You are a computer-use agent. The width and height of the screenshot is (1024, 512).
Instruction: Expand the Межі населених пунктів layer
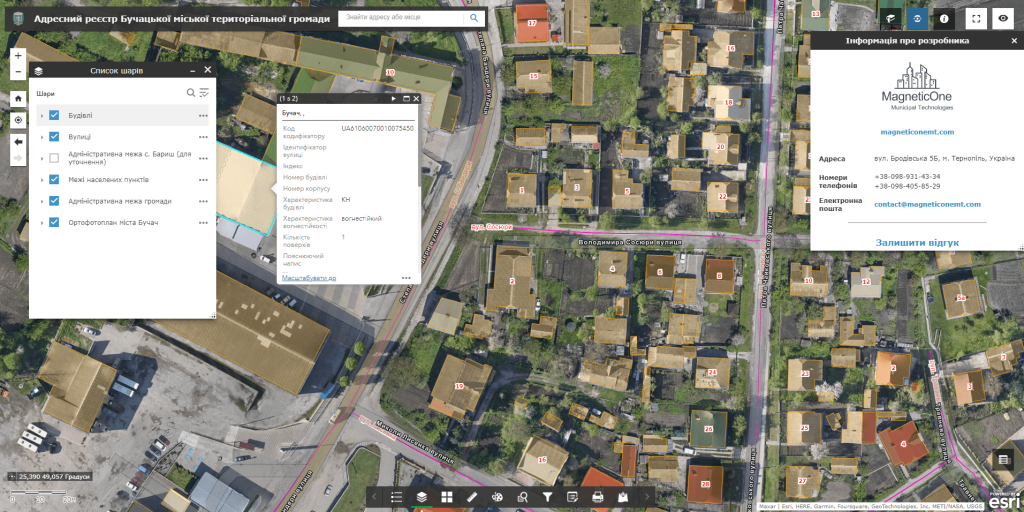click(42, 180)
